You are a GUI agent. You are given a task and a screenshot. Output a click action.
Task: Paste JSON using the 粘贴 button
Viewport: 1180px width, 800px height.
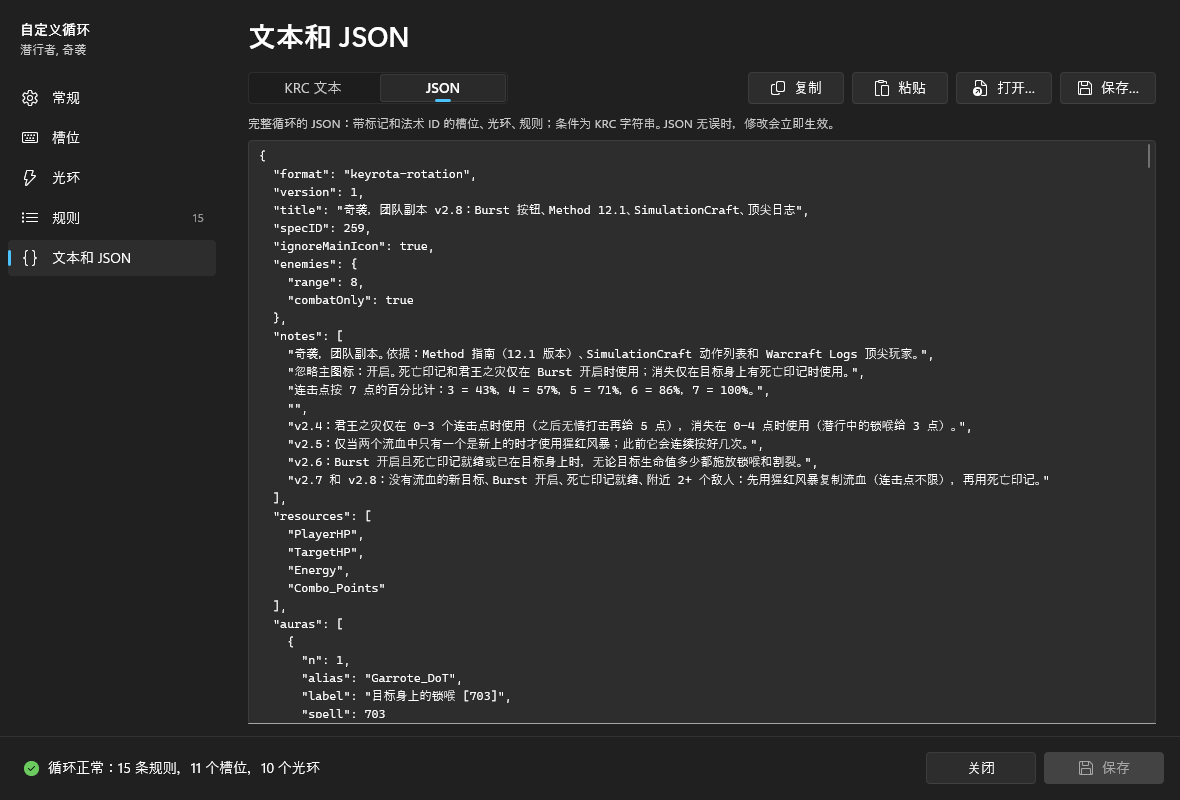click(899, 88)
